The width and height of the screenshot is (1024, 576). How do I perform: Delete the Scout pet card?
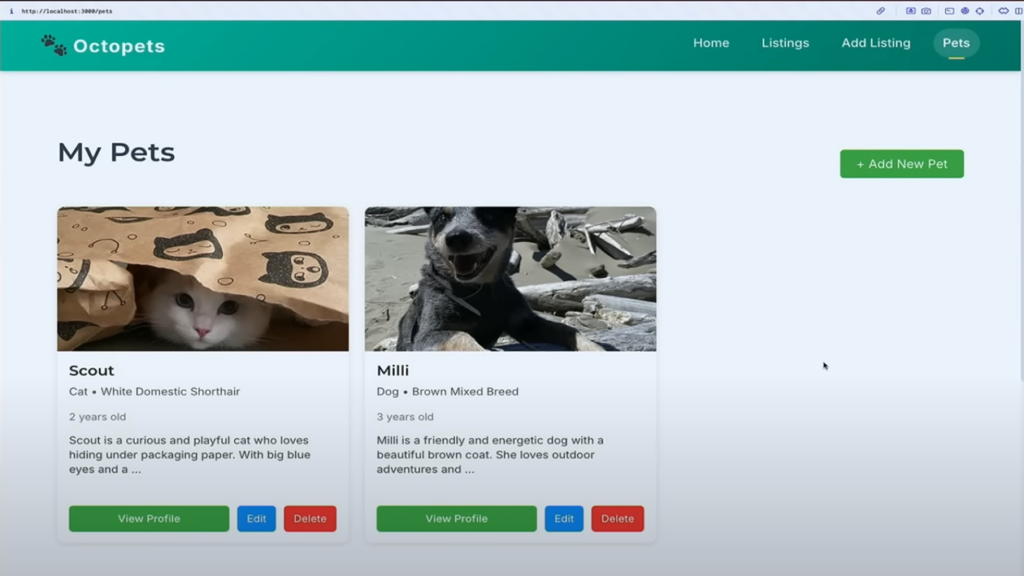(310, 519)
